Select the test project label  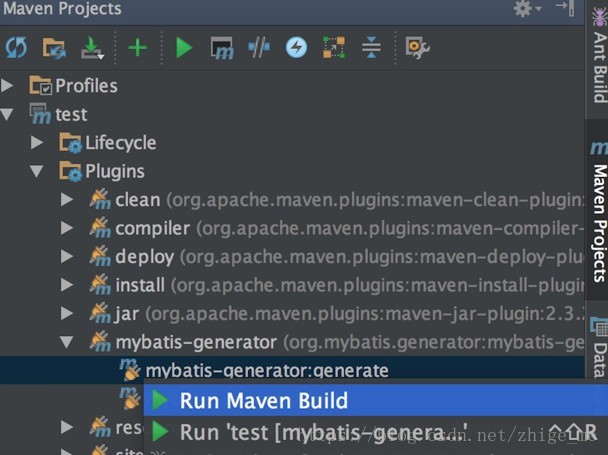pos(71,114)
